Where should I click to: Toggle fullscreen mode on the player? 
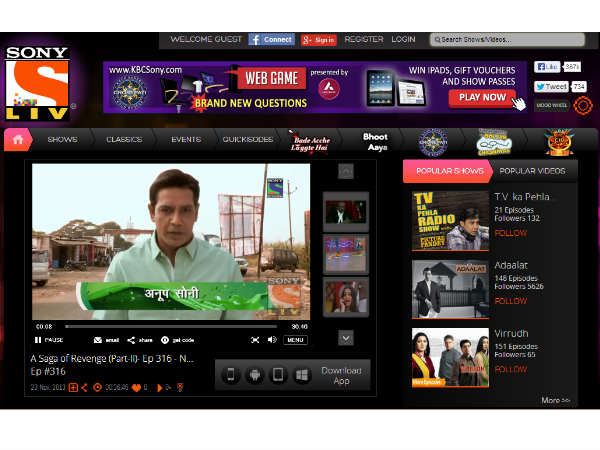point(255,340)
